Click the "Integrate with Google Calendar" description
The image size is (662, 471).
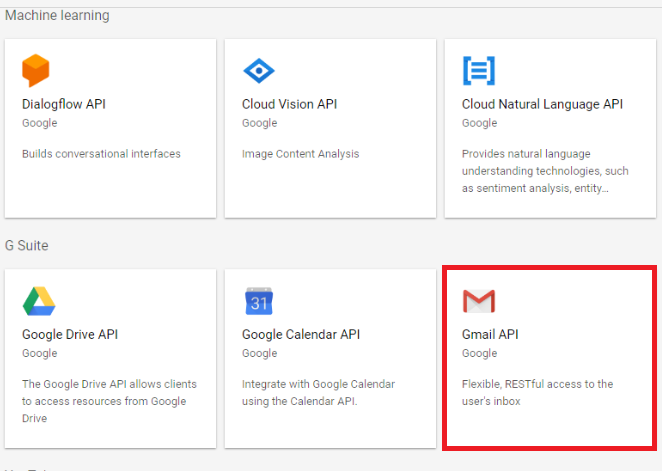coord(318,393)
